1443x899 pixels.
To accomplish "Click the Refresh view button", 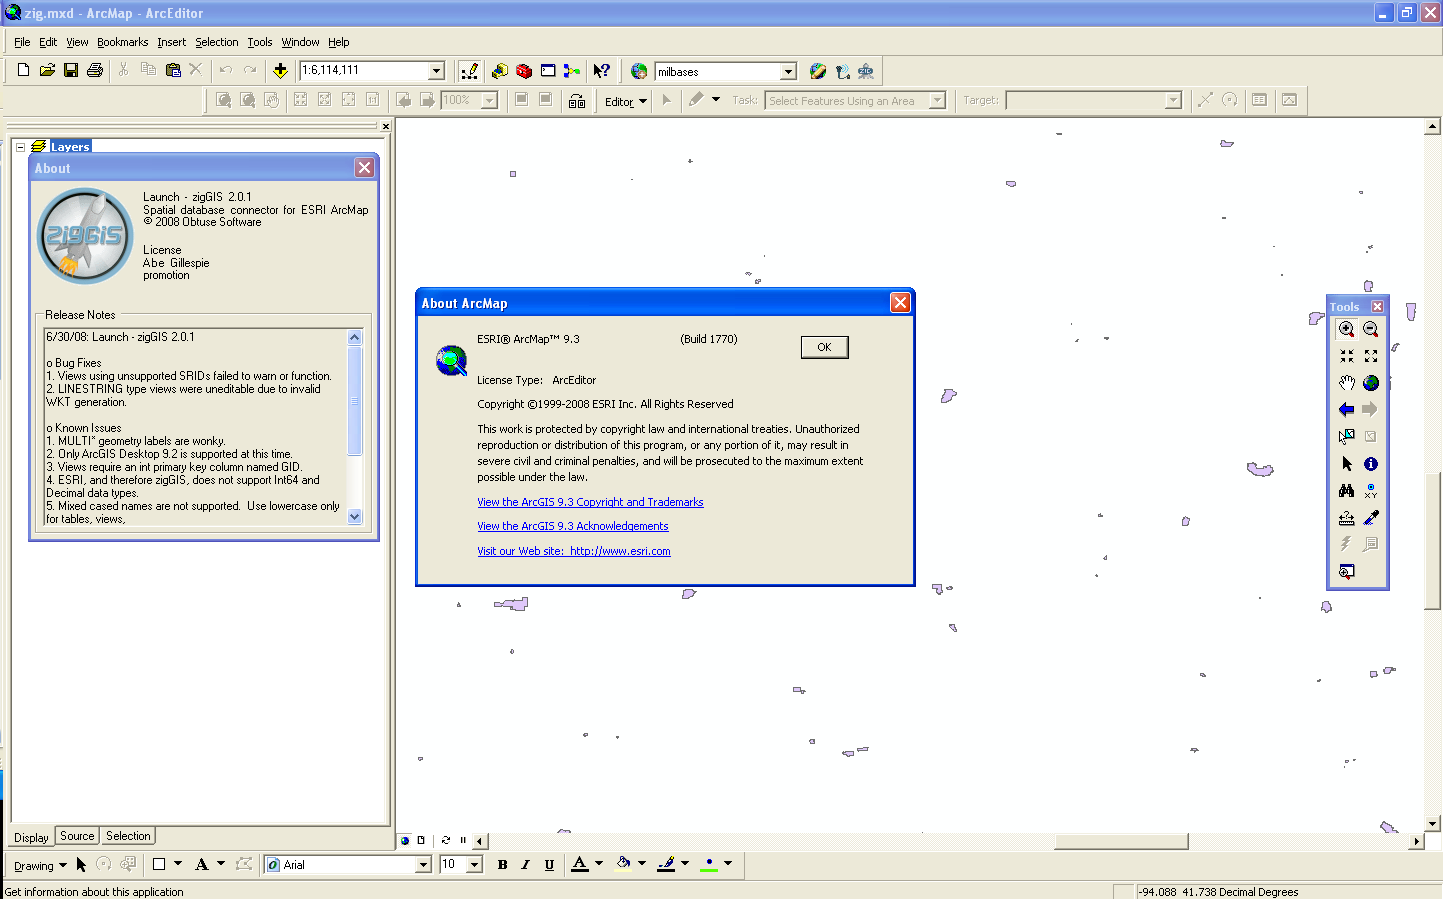I will [x=446, y=840].
